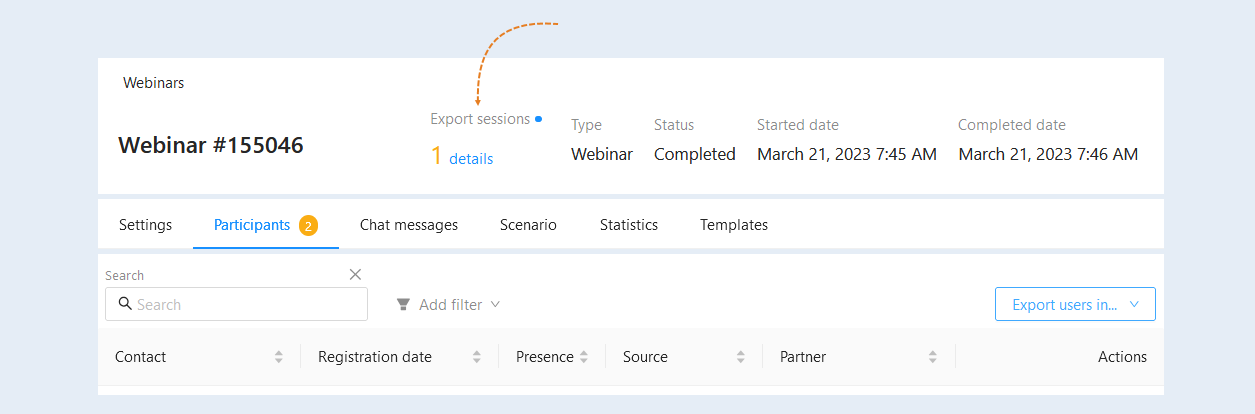Click the funnel filter icon
1255x414 pixels.
tap(403, 305)
